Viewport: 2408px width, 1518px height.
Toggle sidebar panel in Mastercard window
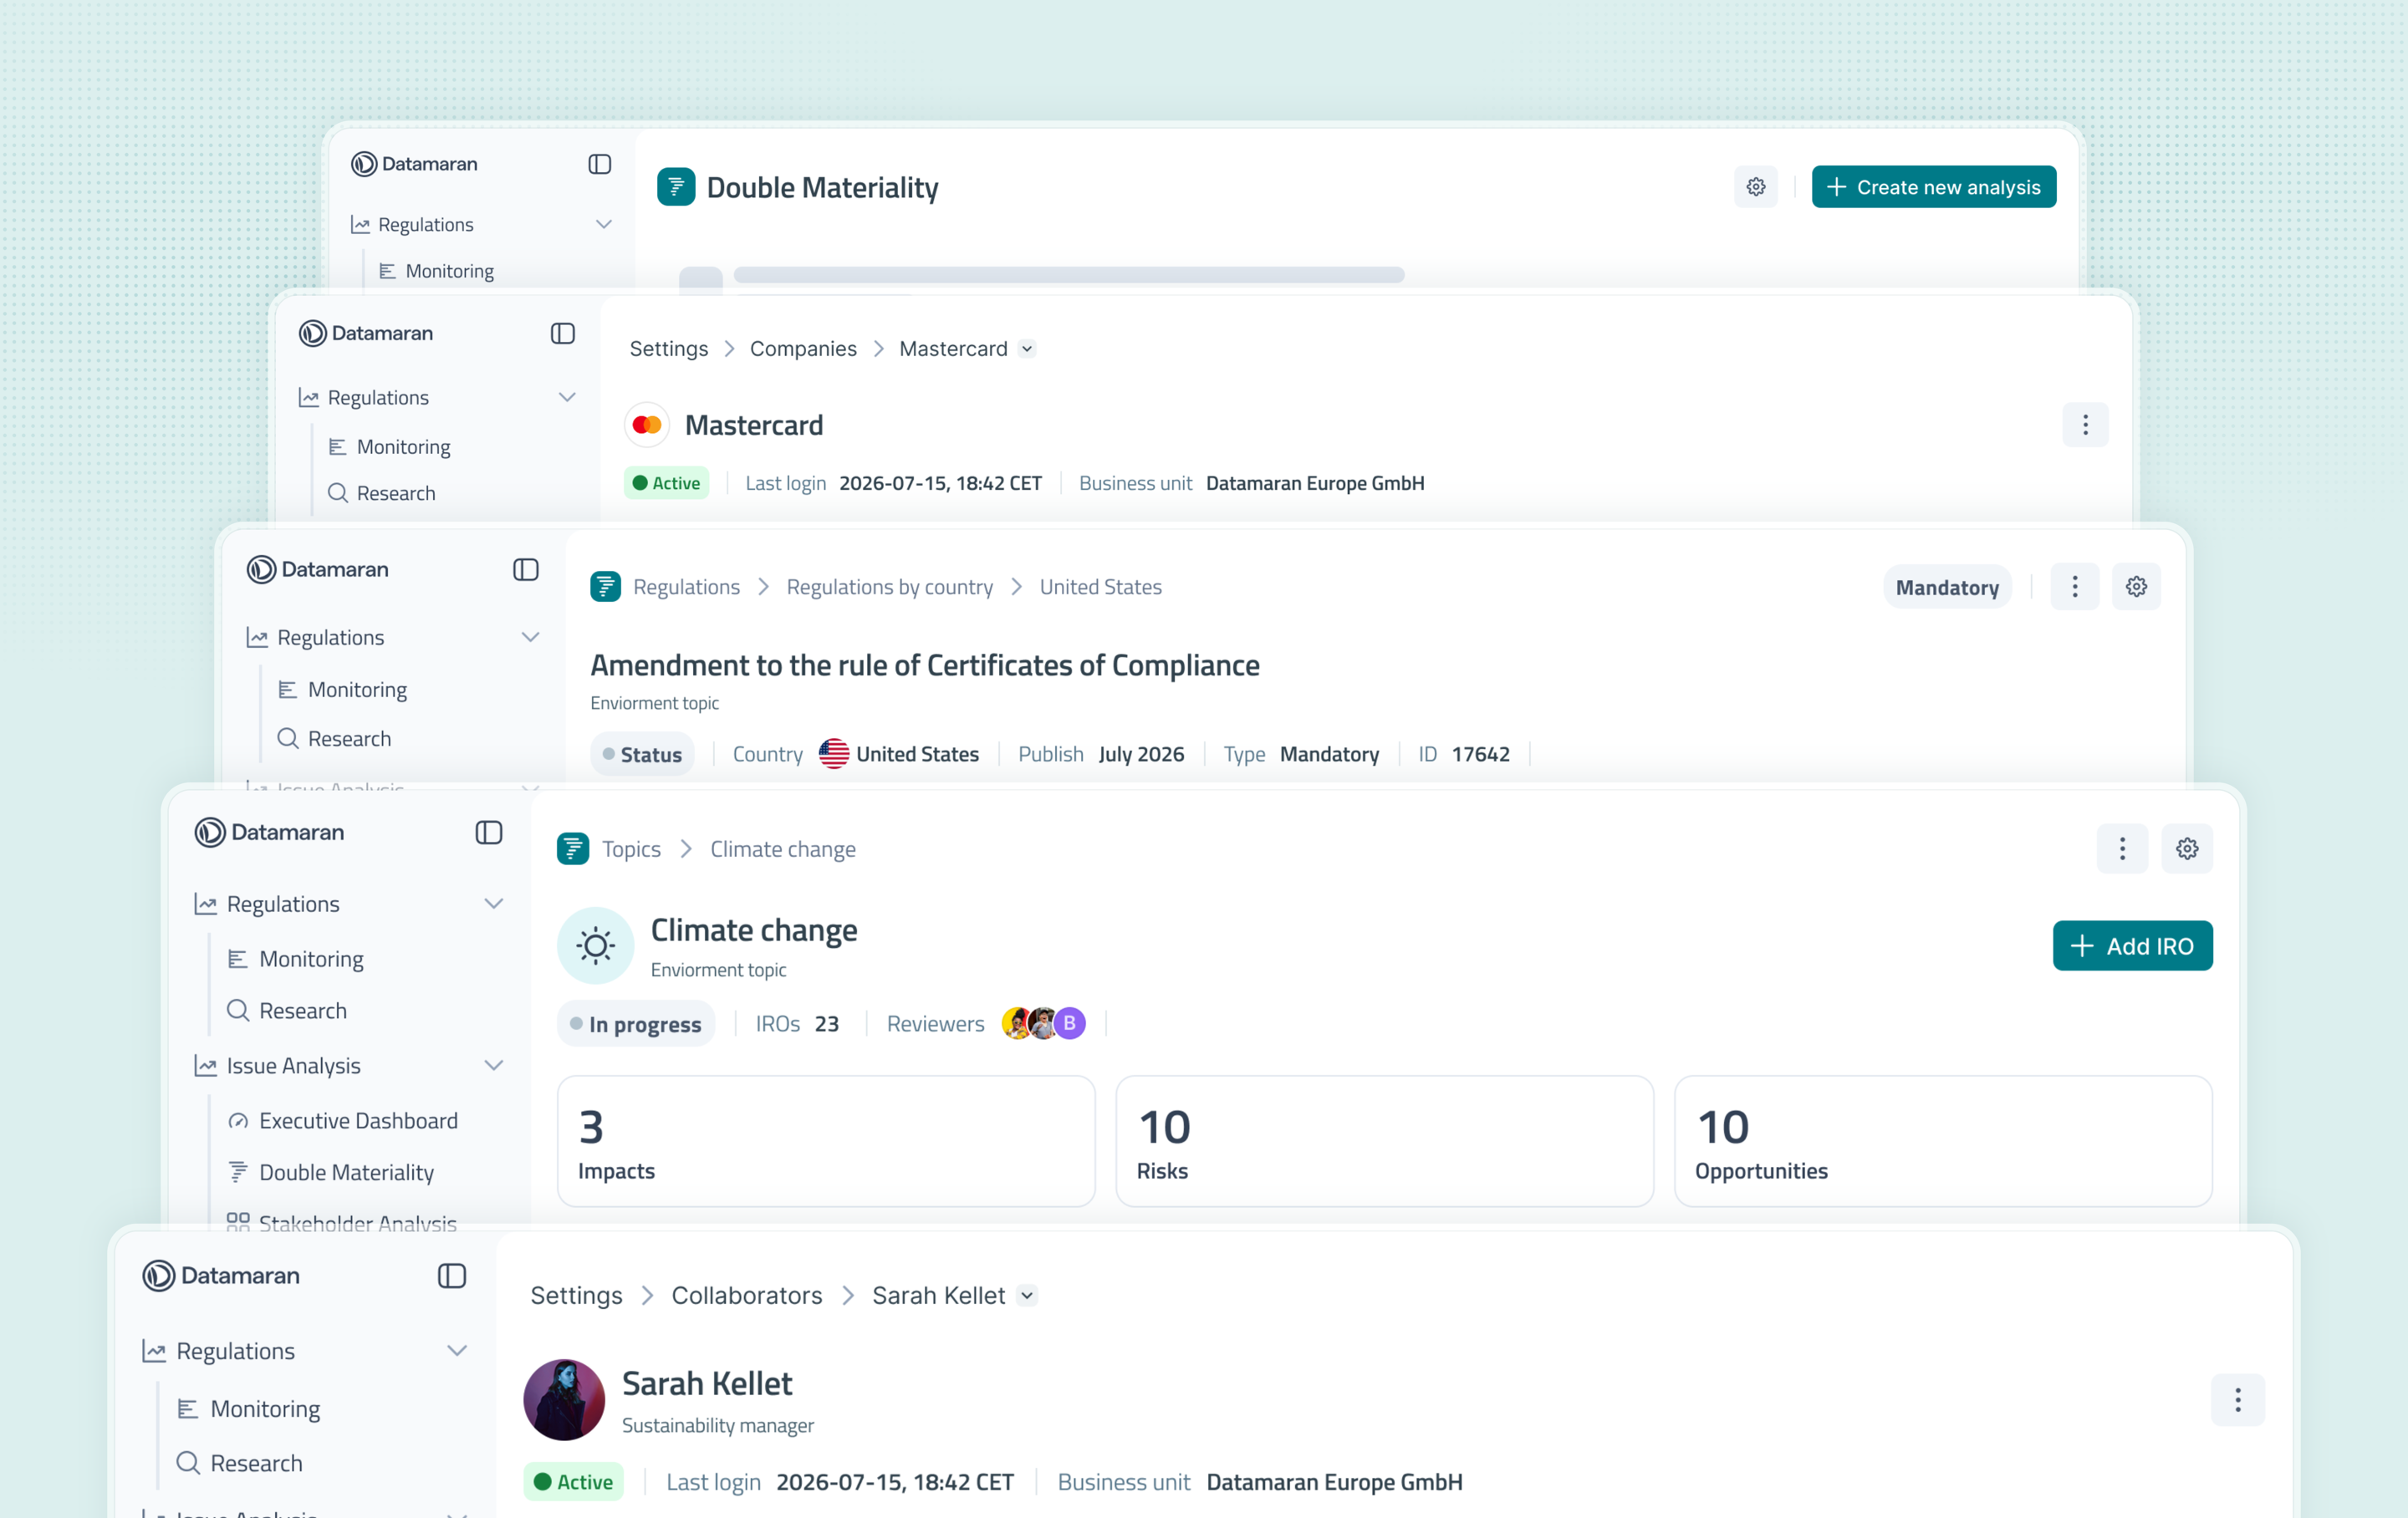coord(563,333)
